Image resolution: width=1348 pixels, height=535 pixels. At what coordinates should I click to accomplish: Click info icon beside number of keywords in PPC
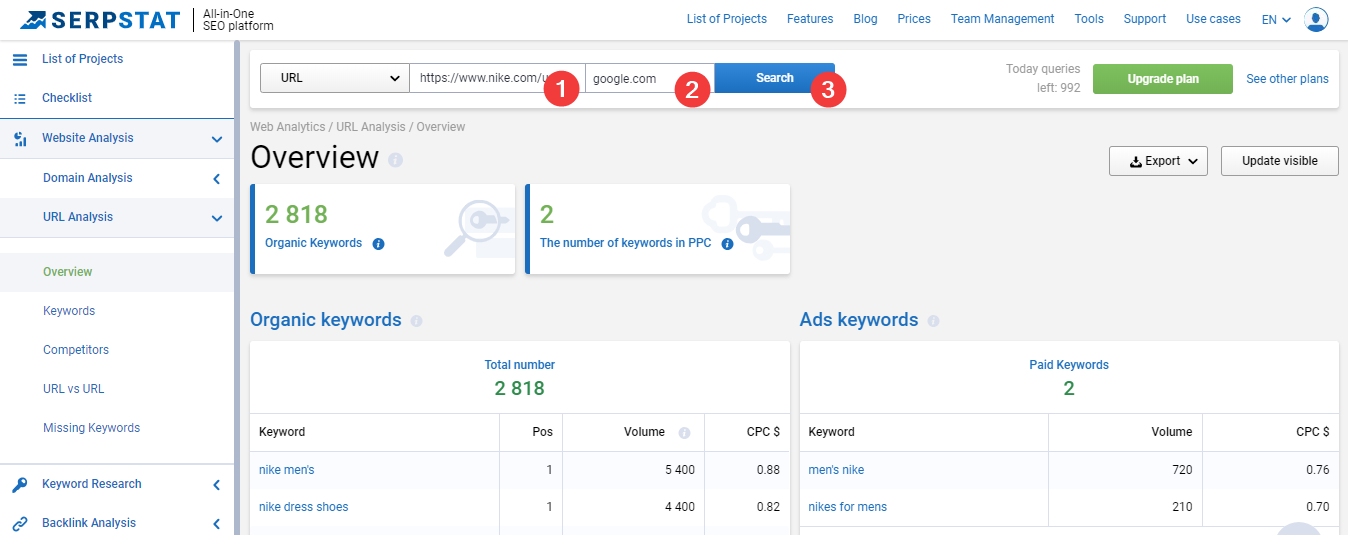click(727, 243)
